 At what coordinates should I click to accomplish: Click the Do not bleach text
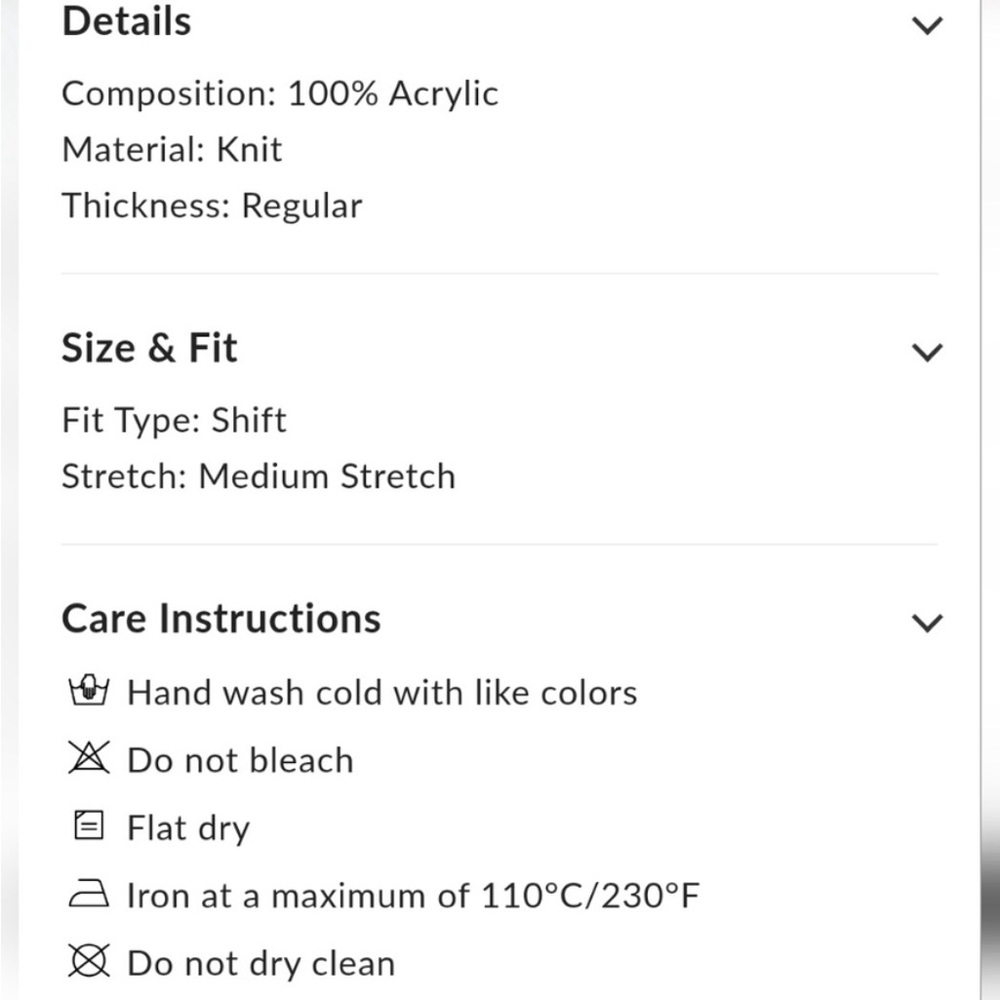click(240, 760)
